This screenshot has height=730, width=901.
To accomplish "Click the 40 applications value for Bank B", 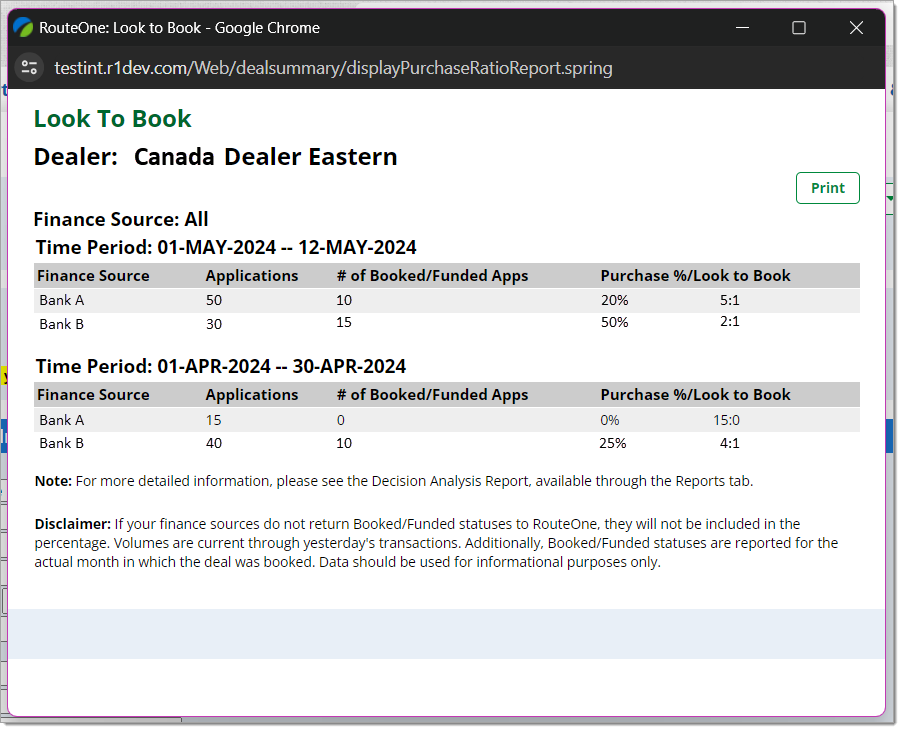I will click(x=214, y=443).
